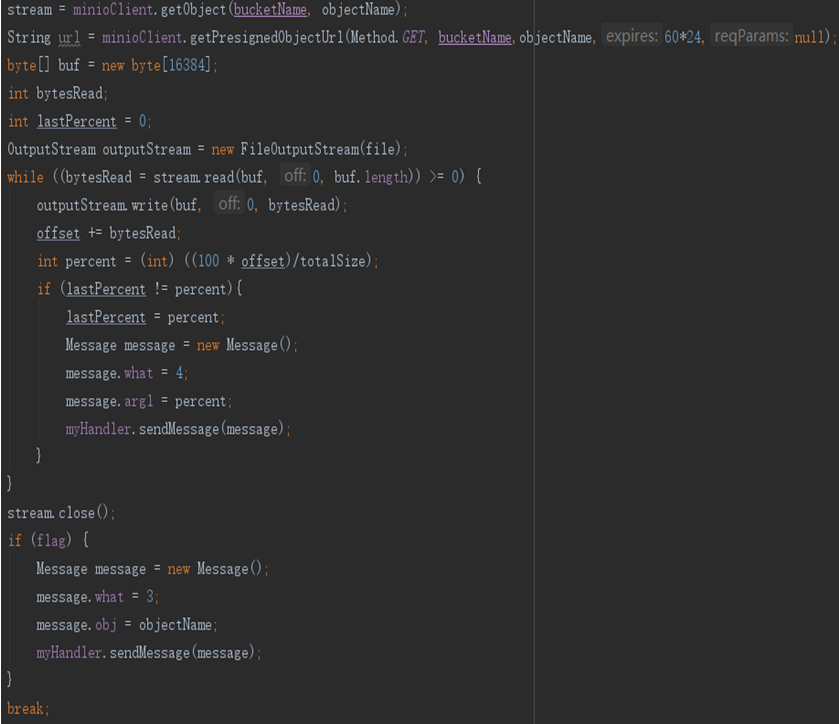Click 'while' keyword of the read loop
The width and height of the screenshot is (839, 724).
[25, 177]
